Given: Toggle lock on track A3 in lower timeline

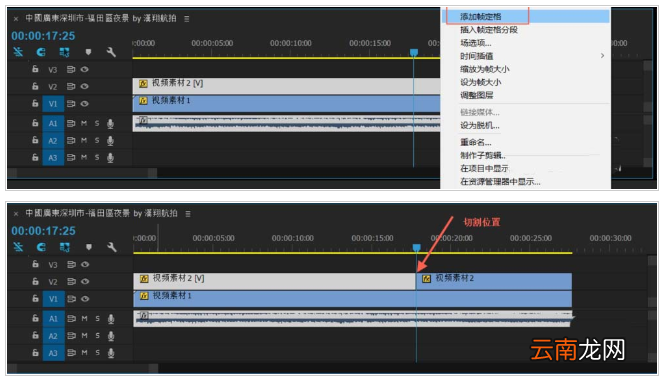Looking at the screenshot, I should 36,352.
